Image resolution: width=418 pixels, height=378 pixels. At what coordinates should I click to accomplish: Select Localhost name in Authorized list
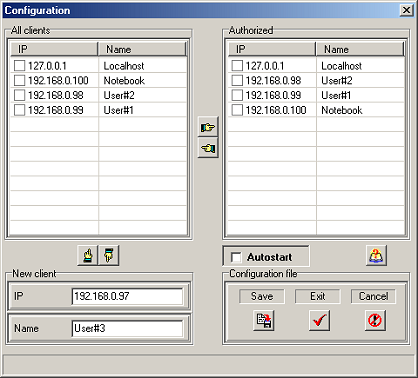tap(341, 66)
